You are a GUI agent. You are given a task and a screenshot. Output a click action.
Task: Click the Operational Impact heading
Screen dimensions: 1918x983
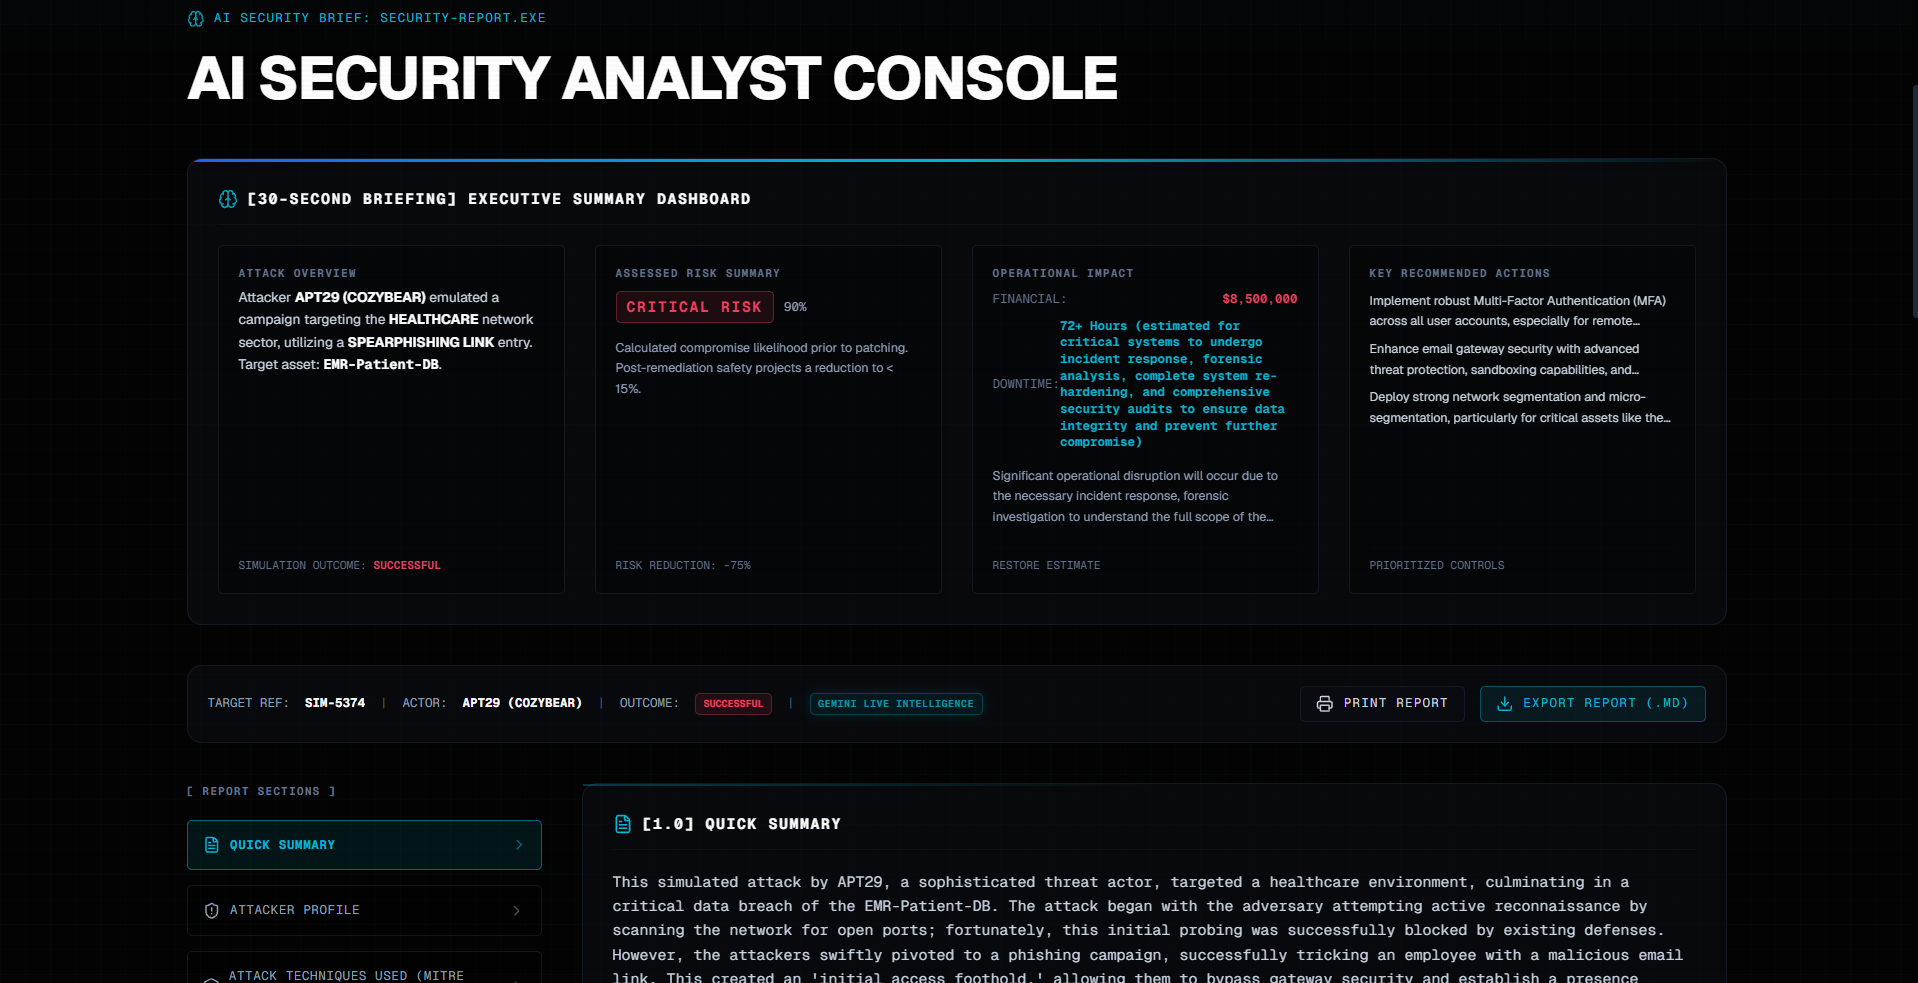(1063, 273)
